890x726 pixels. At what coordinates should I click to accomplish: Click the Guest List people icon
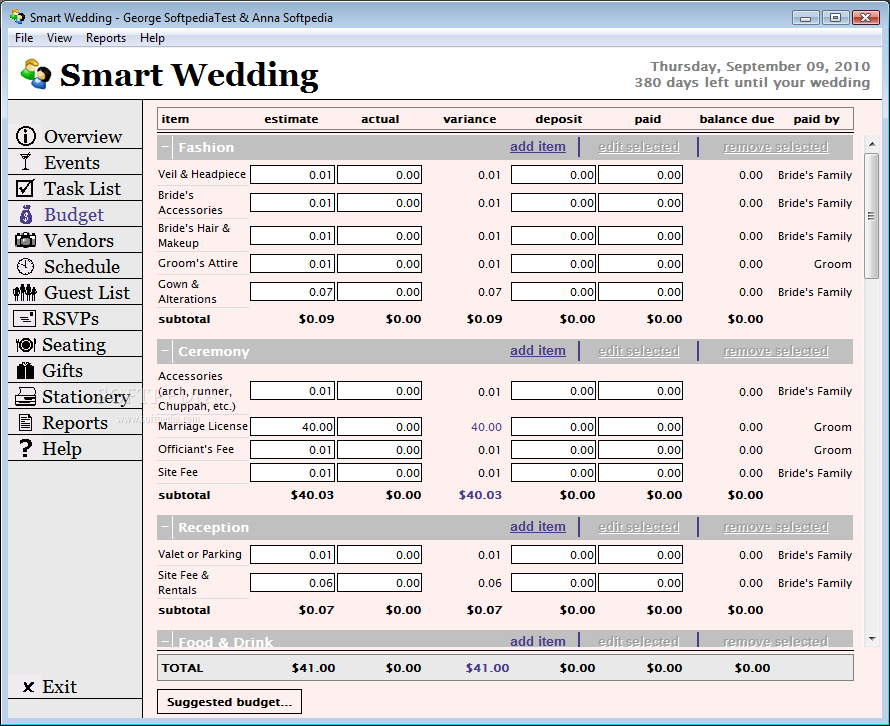click(26, 293)
